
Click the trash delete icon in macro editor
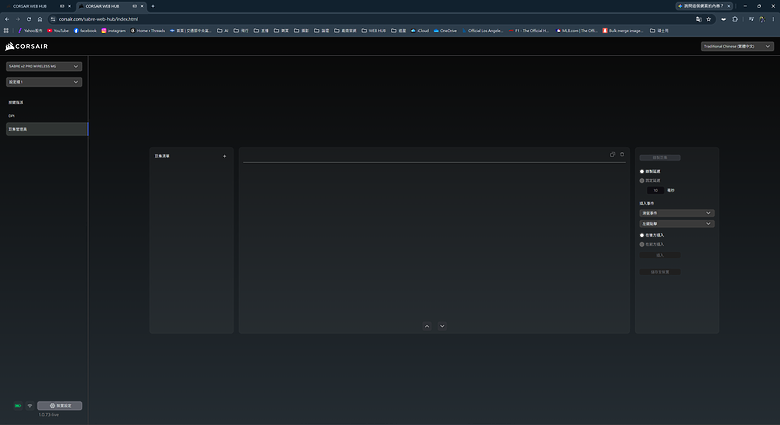tap(622, 154)
